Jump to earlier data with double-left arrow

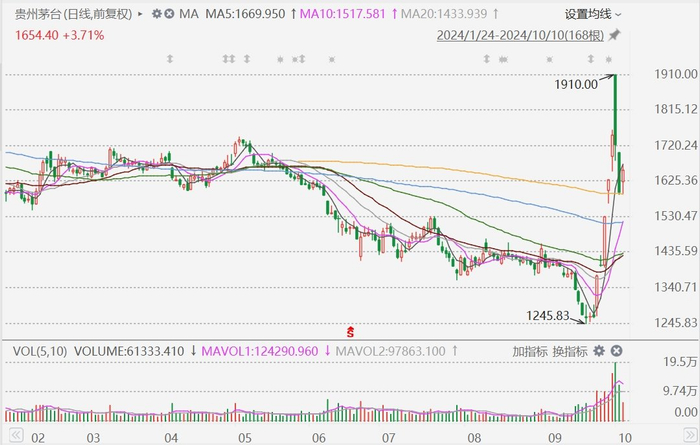[x=17, y=435]
